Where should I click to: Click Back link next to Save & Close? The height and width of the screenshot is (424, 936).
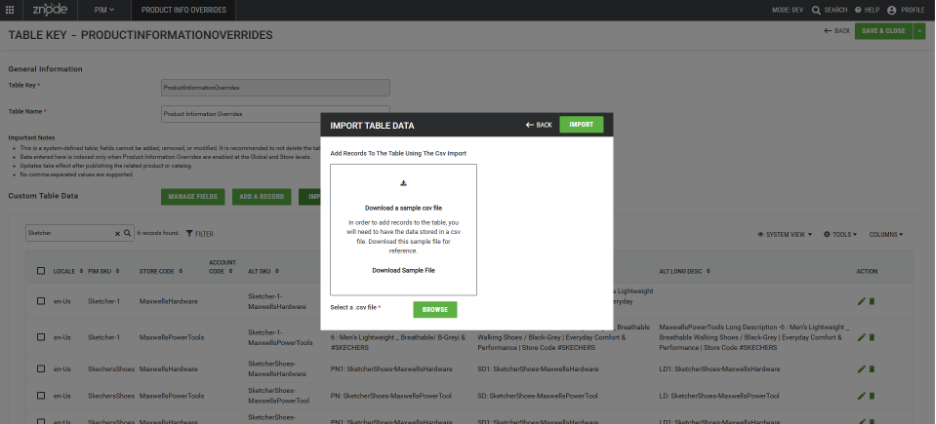[x=837, y=31]
